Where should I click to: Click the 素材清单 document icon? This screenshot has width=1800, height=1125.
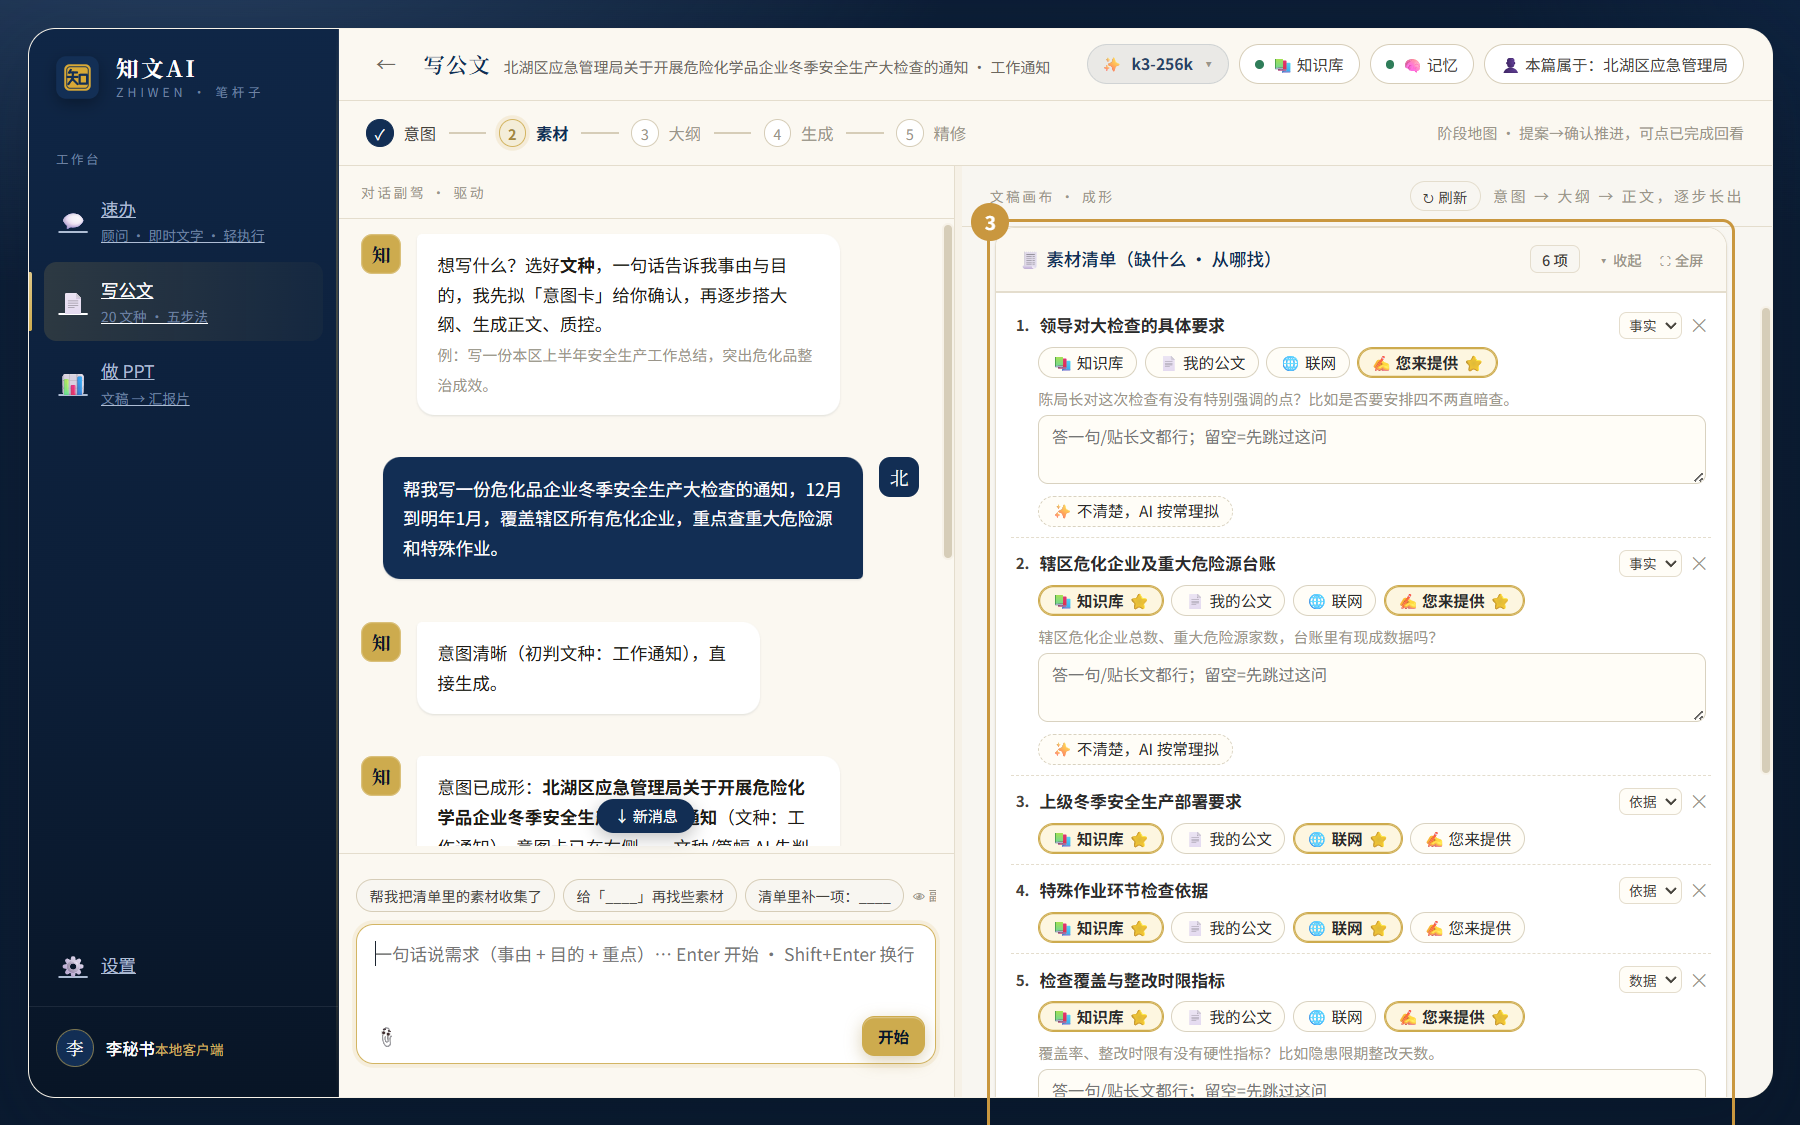(1029, 260)
